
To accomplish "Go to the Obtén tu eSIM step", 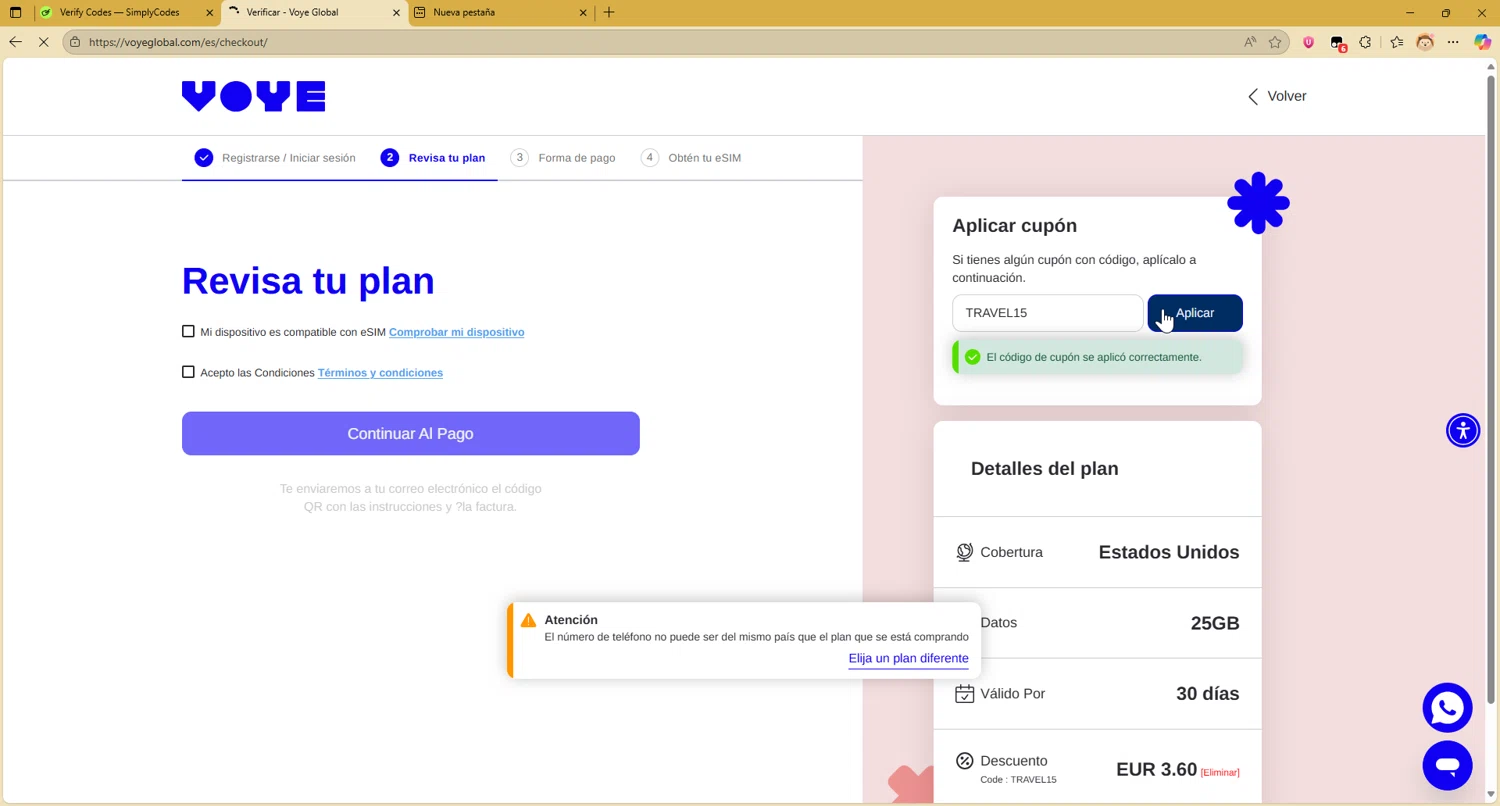I will coord(691,158).
